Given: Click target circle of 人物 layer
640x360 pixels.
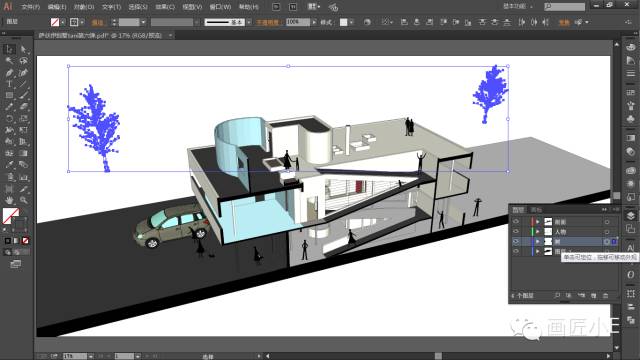Looking at the screenshot, I should click(607, 231).
